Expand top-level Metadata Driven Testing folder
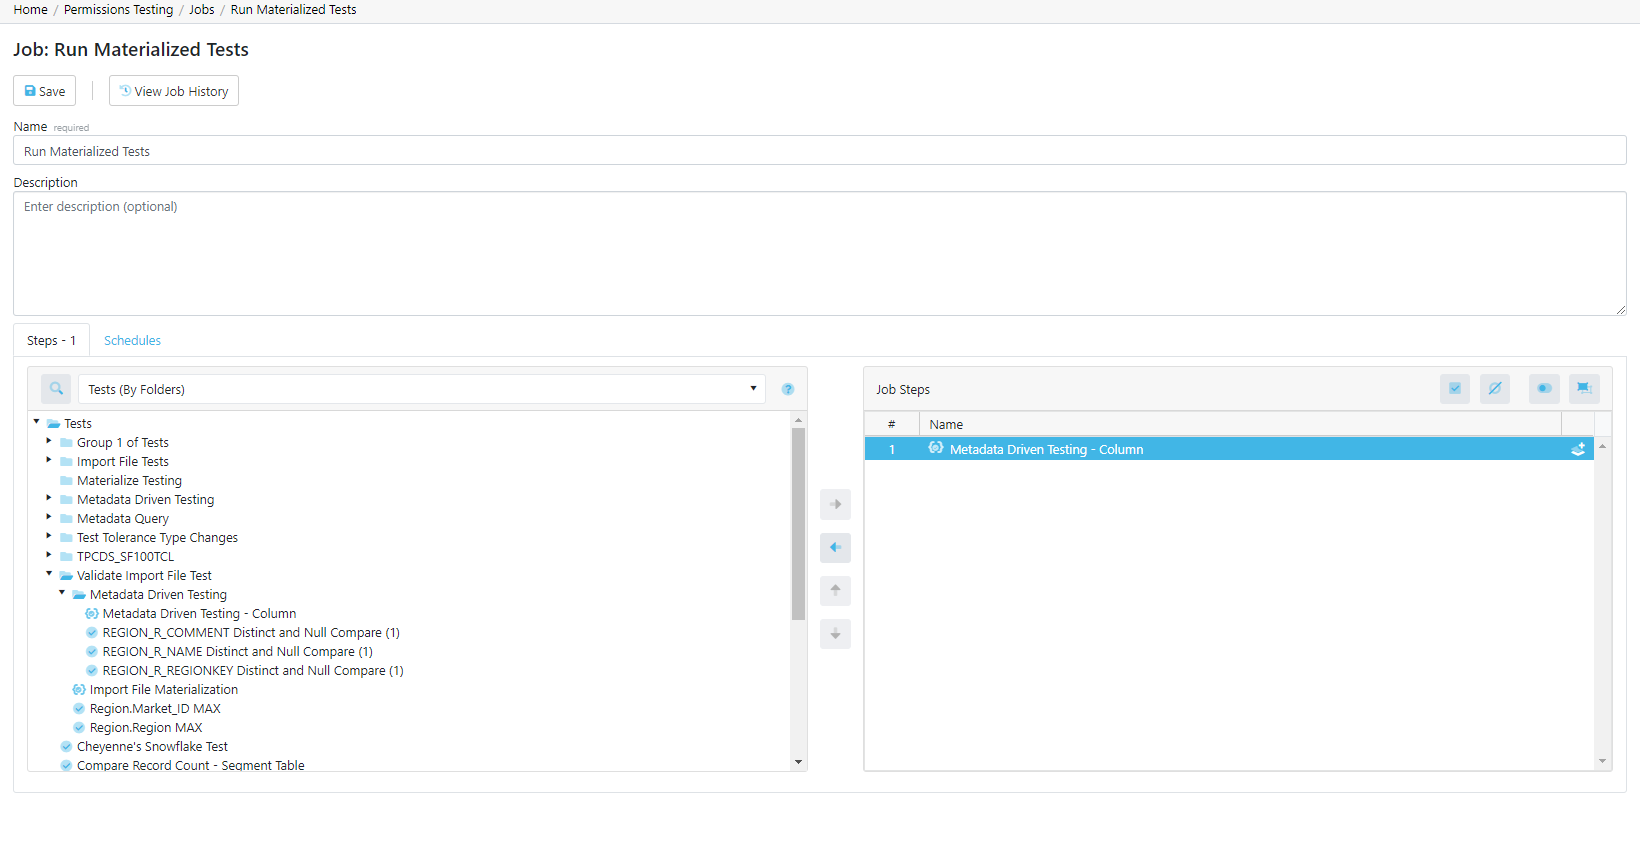 pyautogui.click(x=49, y=498)
